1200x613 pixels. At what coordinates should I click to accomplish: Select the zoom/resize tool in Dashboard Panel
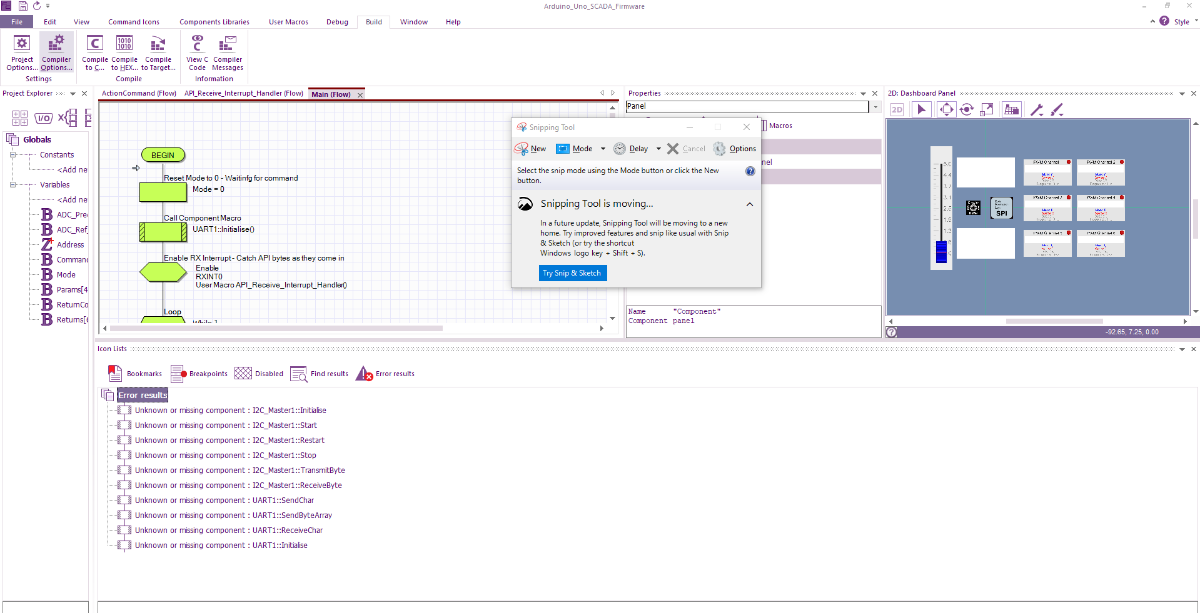tap(987, 109)
